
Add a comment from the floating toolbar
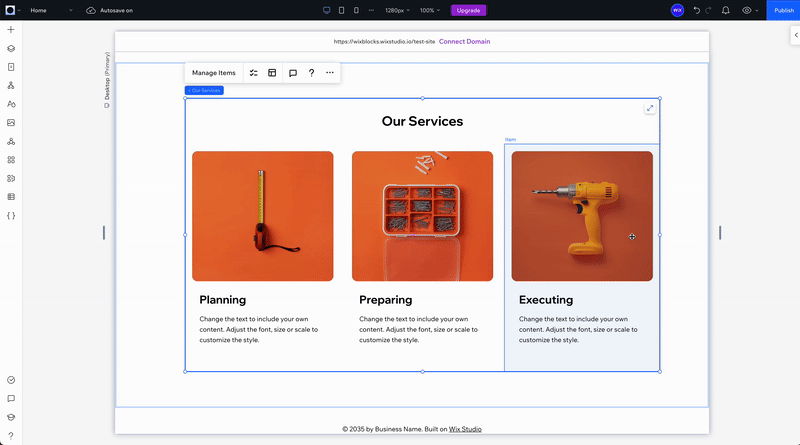293,73
